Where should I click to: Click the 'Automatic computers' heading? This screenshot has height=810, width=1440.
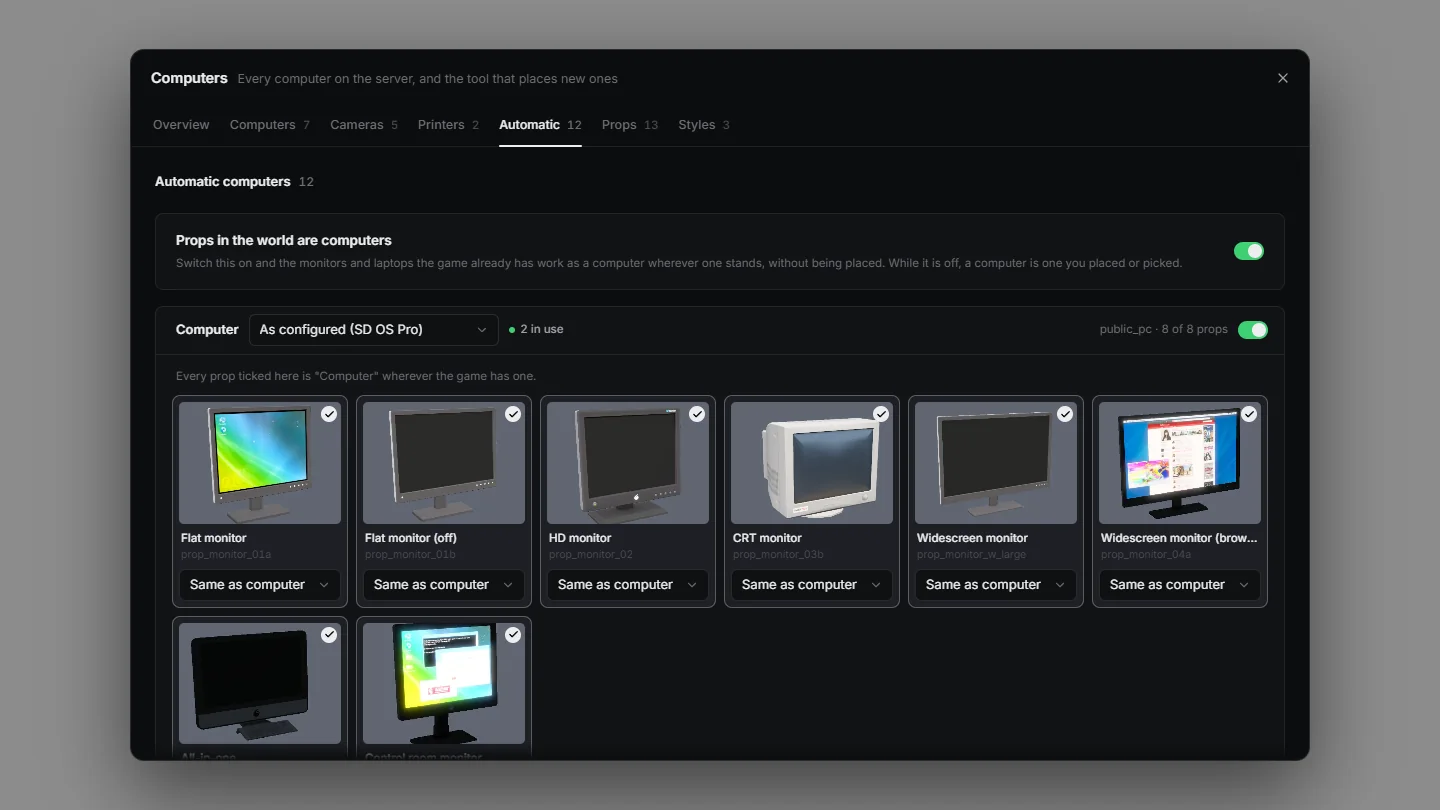(223, 181)
